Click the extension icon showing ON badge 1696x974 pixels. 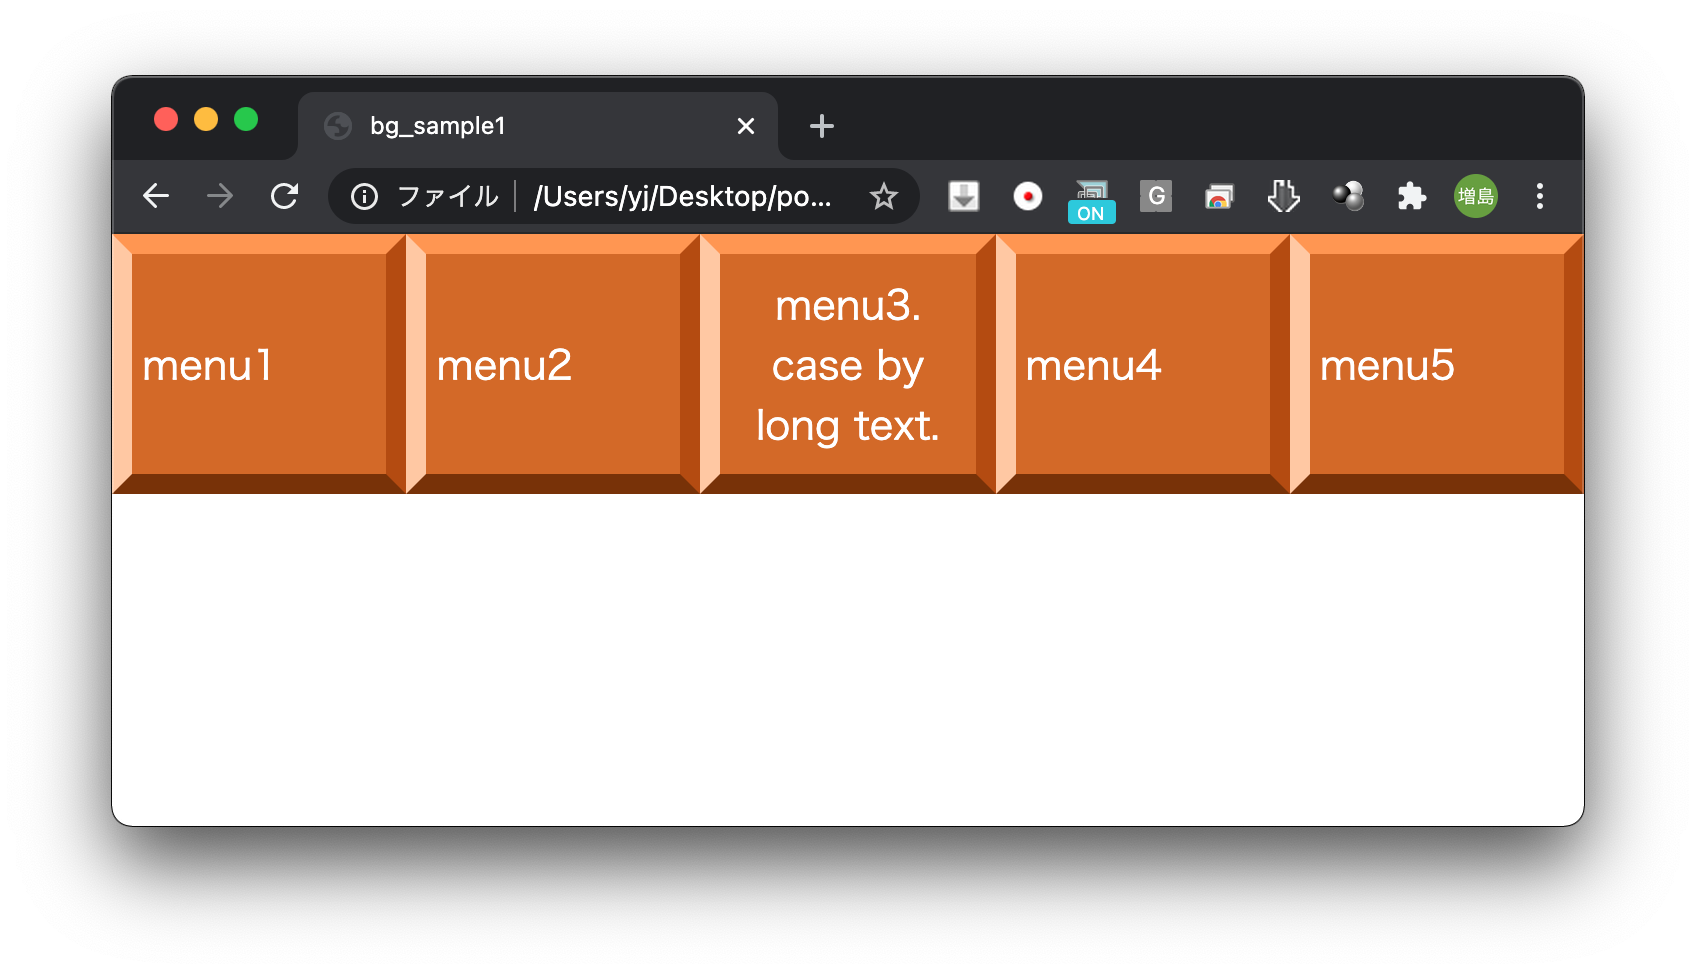[x=1090, y=196]
